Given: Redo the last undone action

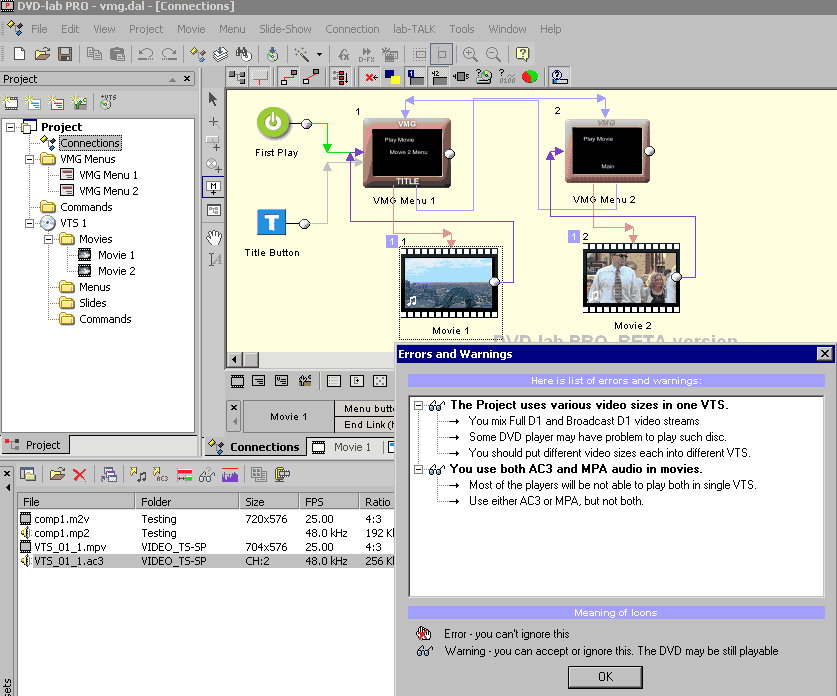Looking at the screenshot, I should click(169, 54).
